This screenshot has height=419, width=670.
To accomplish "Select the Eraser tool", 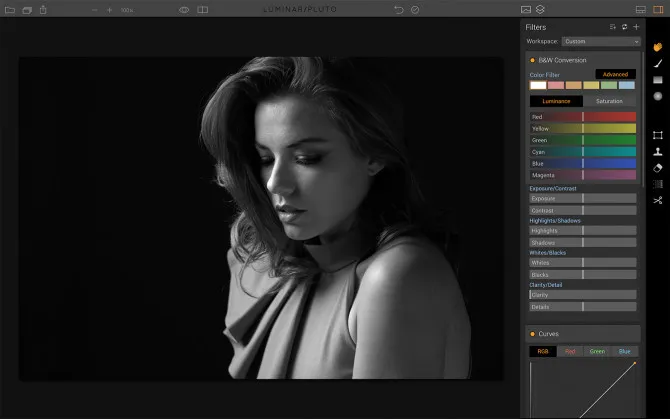I will tap(658, 168).
